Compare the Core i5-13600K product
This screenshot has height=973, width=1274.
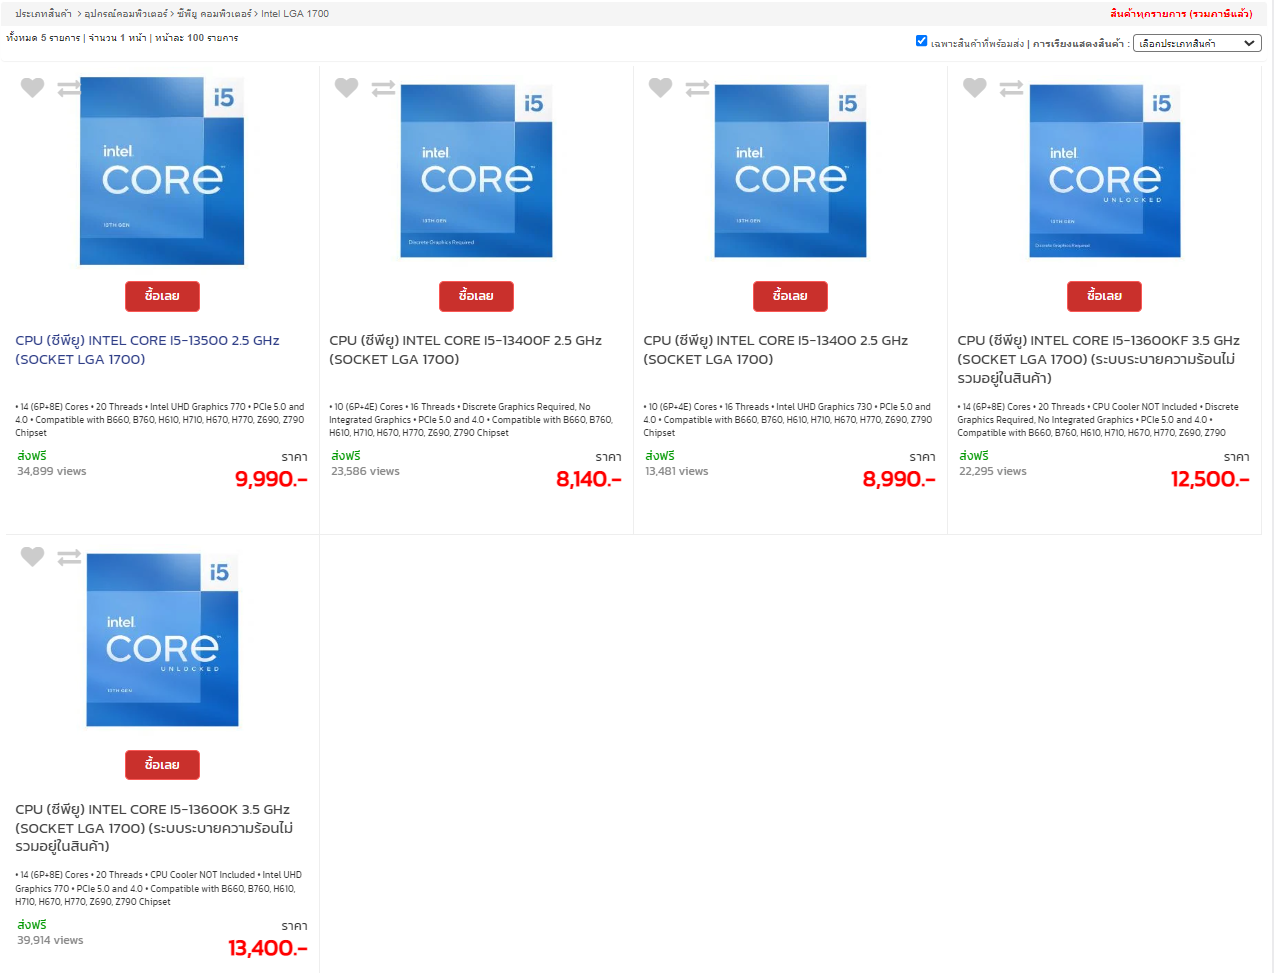pyautogui.click(x=69, y=557)
